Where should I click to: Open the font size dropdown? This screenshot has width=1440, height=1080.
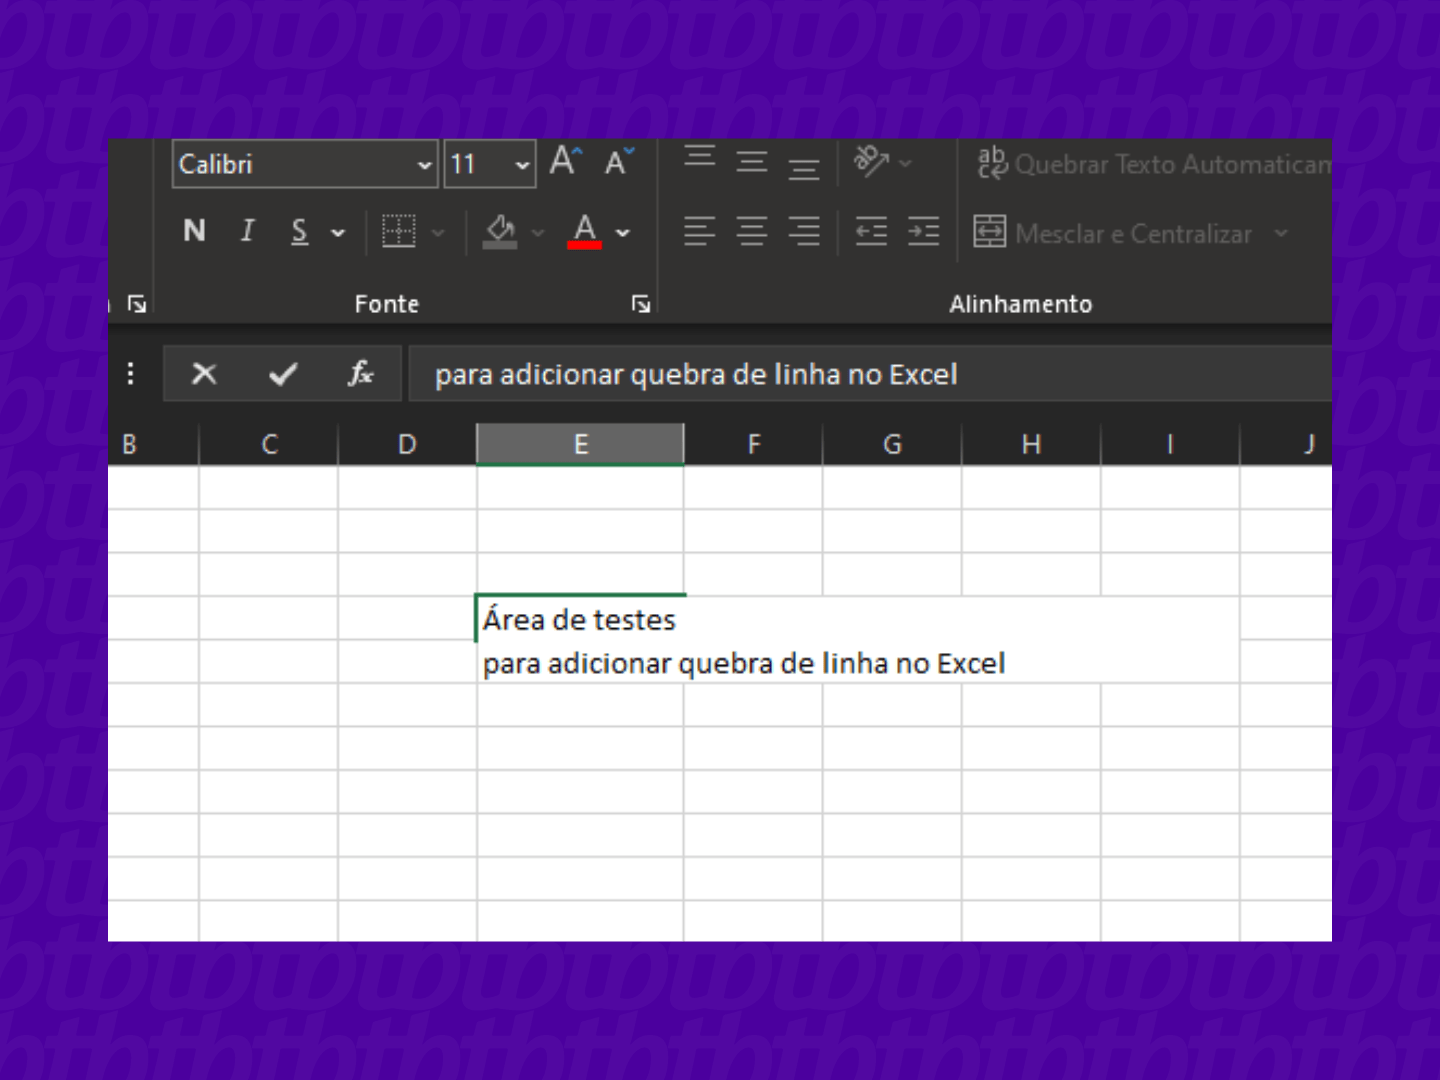(x=522, y=163)
